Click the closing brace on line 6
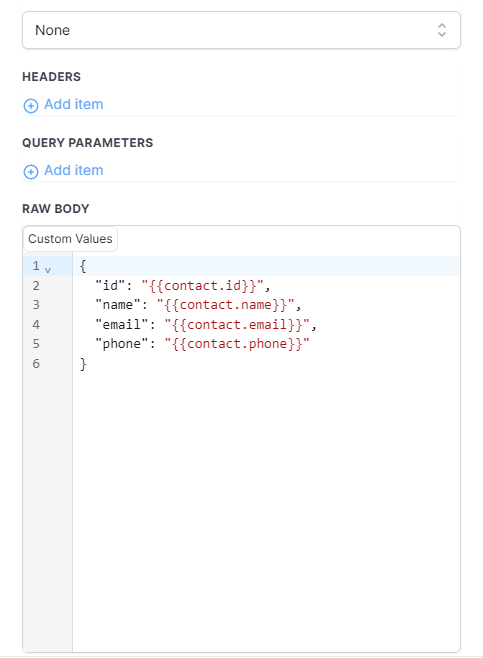The image size is (483, 658). (83, 364)
